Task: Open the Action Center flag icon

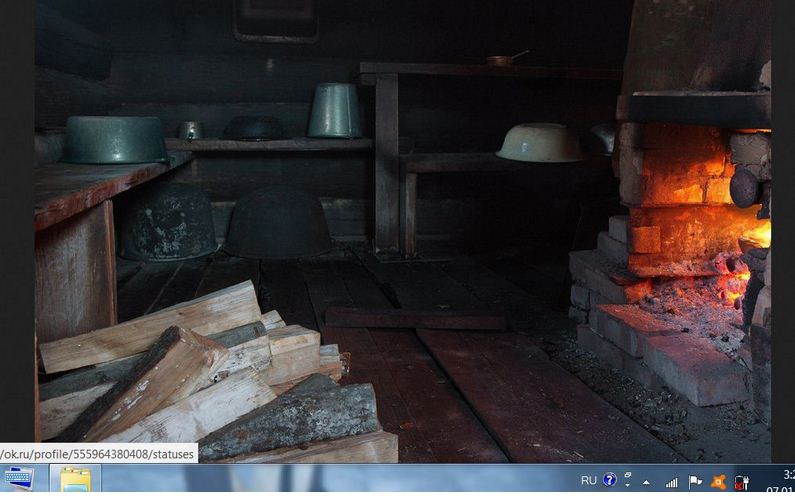Action: [x=695, y=482]
